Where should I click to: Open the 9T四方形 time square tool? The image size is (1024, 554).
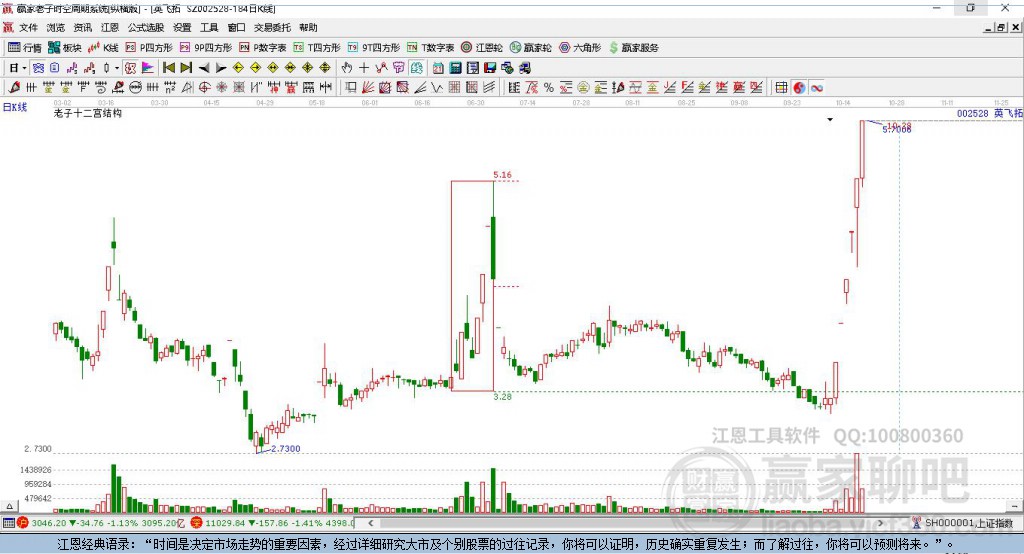[x=374, y=48]
